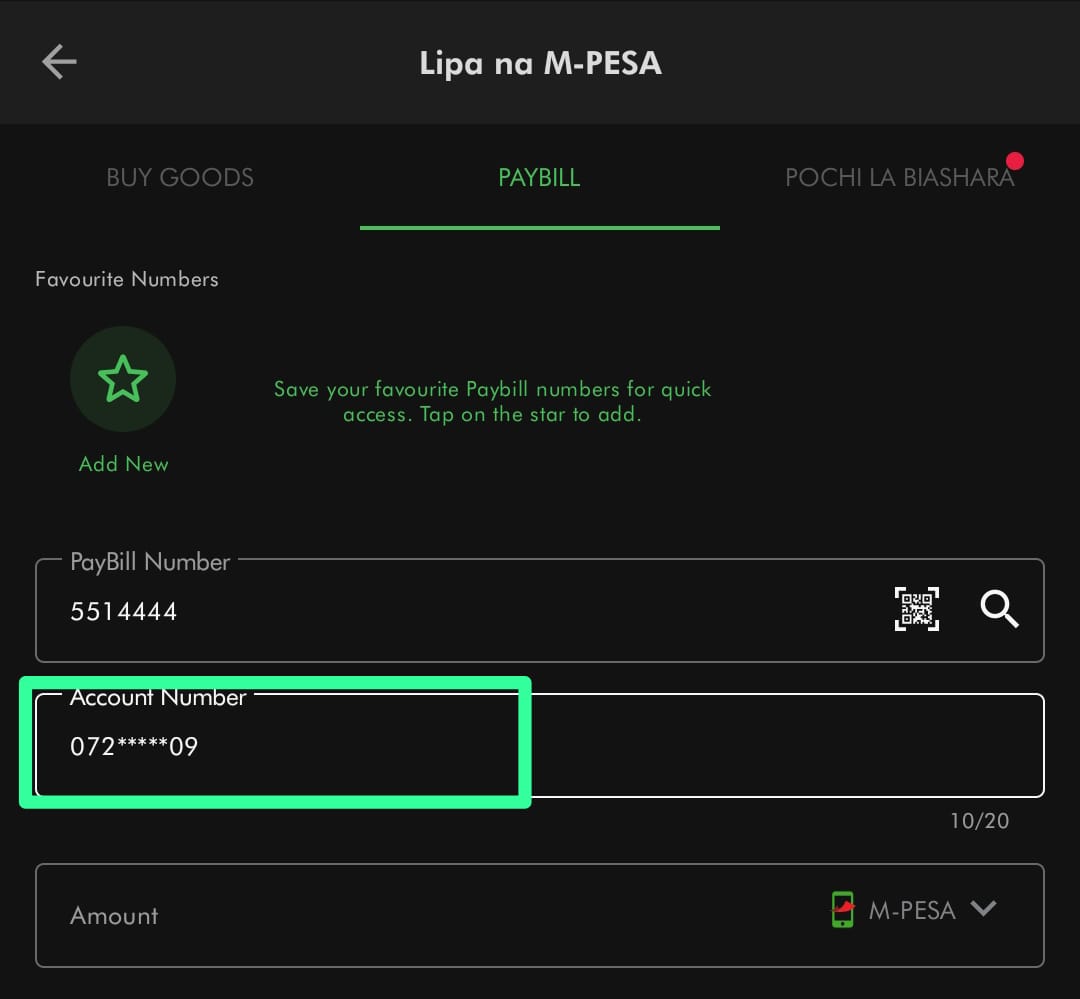Tap the red notification dot on Pochi tab

coord(1015,161)
